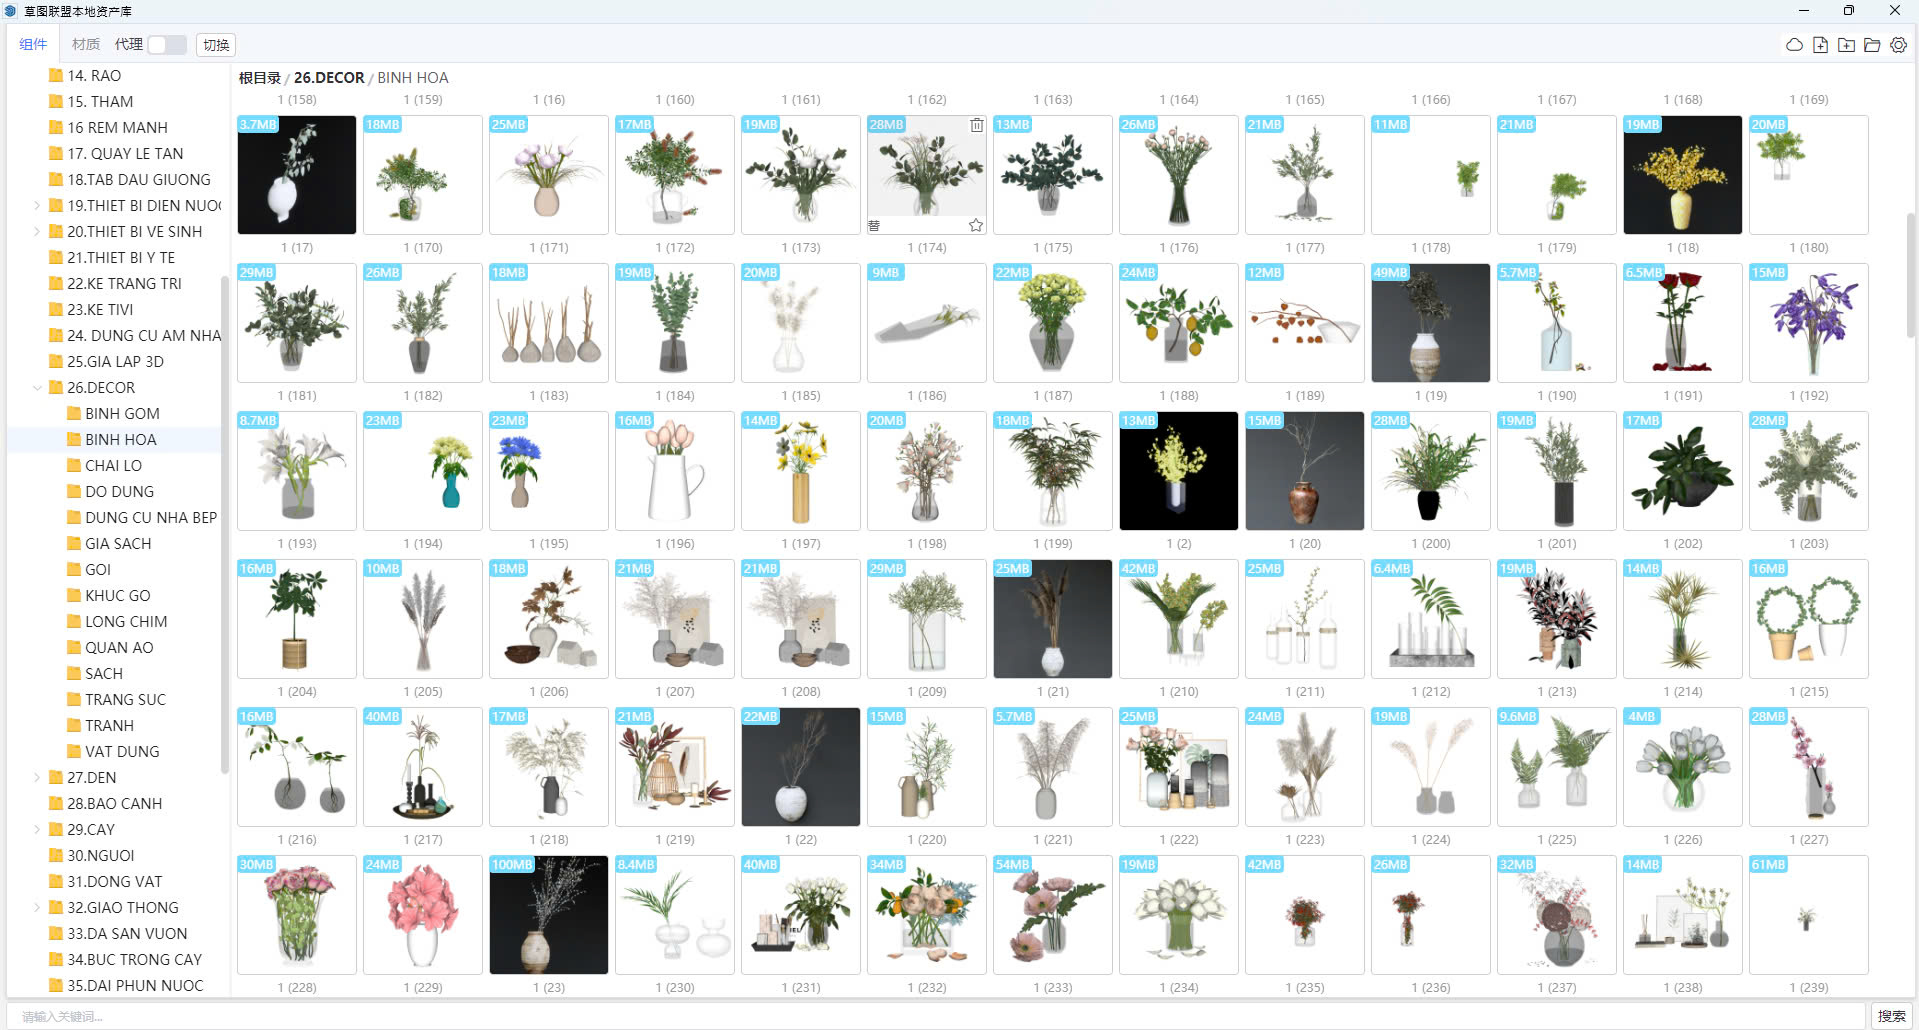Image resolution: width=1919 pixels, height=1030 pixels.
Task: Click the 搜索 search button
Action: [x=1891, y=1016]
